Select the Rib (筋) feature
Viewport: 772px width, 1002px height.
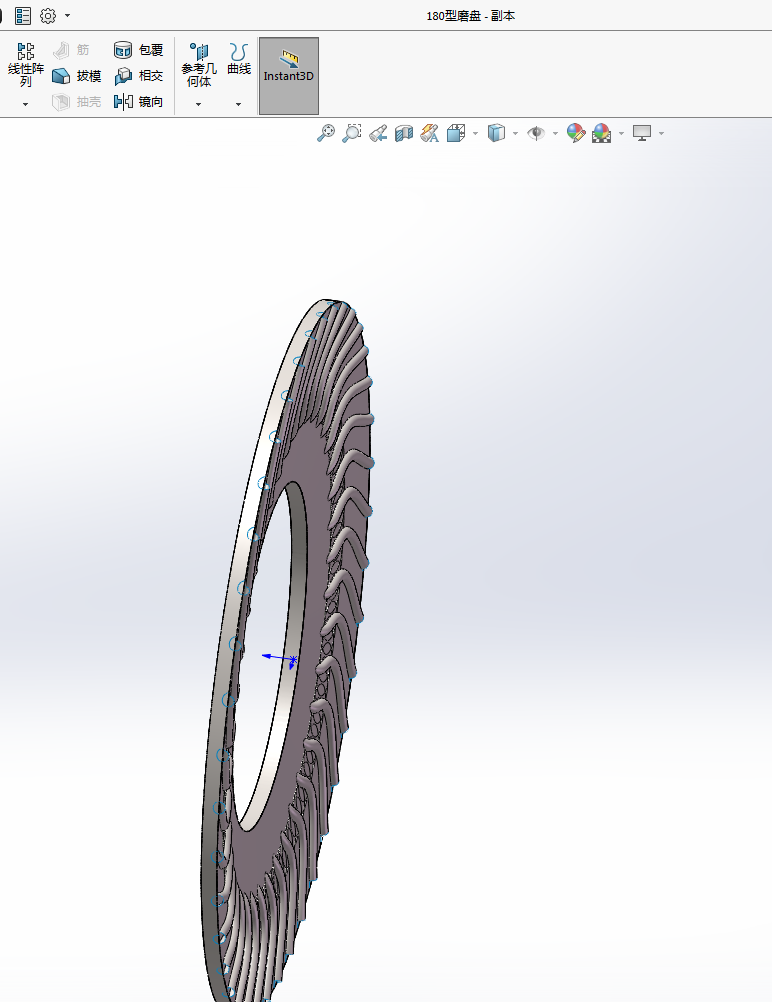click(x=71, y=50)
